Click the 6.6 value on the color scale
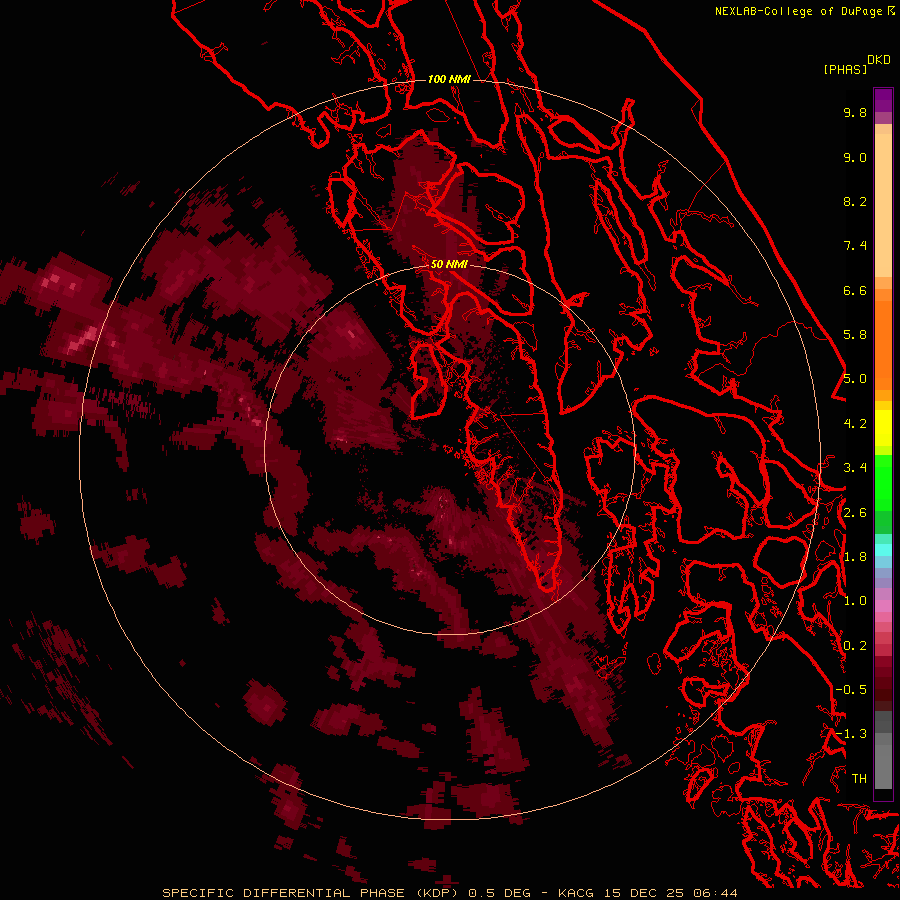 click(x=855, y=290)
